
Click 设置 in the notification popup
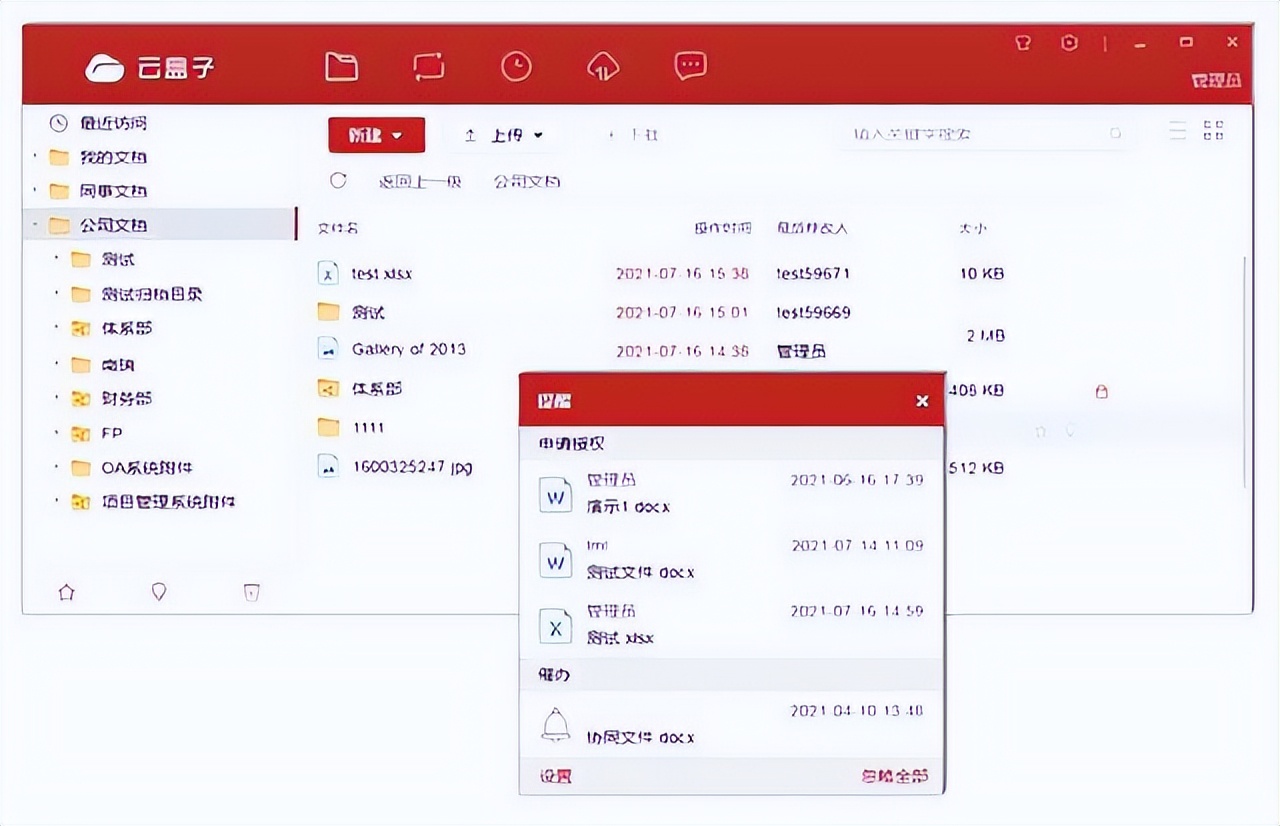(x=553, y=776)
